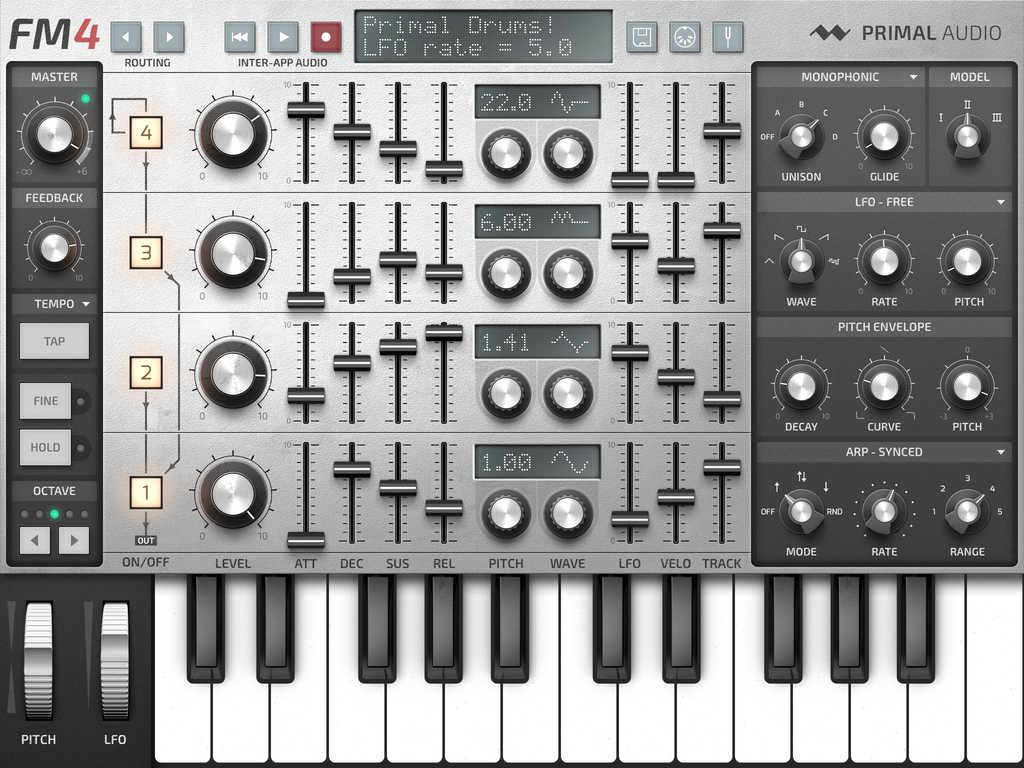Click operator 1 LEVEL knob

[232, 493]
